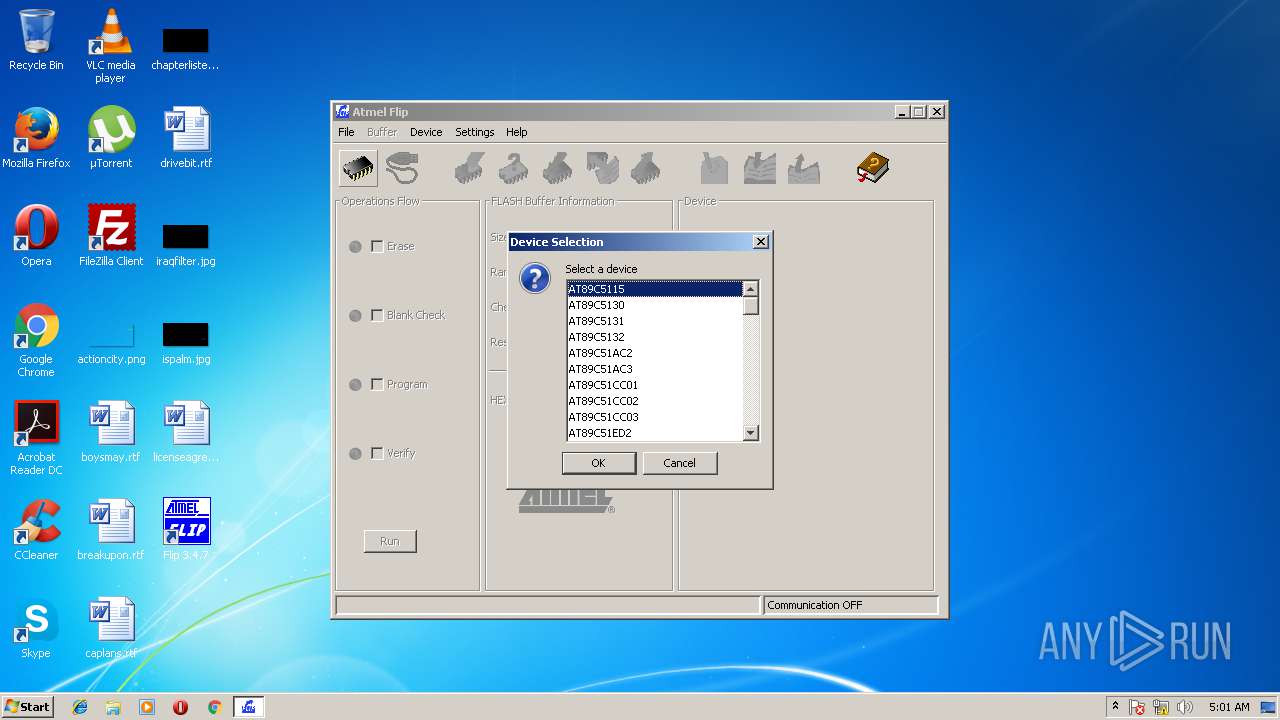Click the Edit Buffer toolbar icon
Screen dimensions: 1280x720
(x=714, y=168)
